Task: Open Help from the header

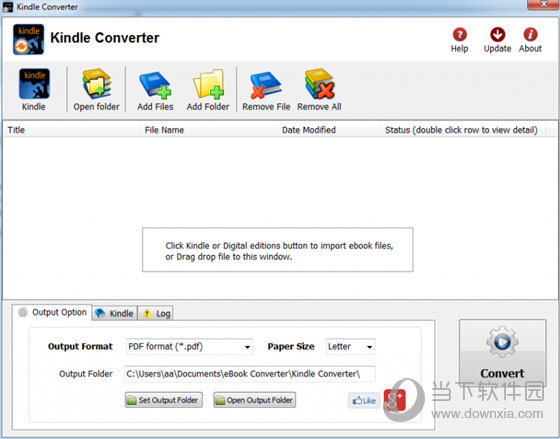Action: coord(460,35)
